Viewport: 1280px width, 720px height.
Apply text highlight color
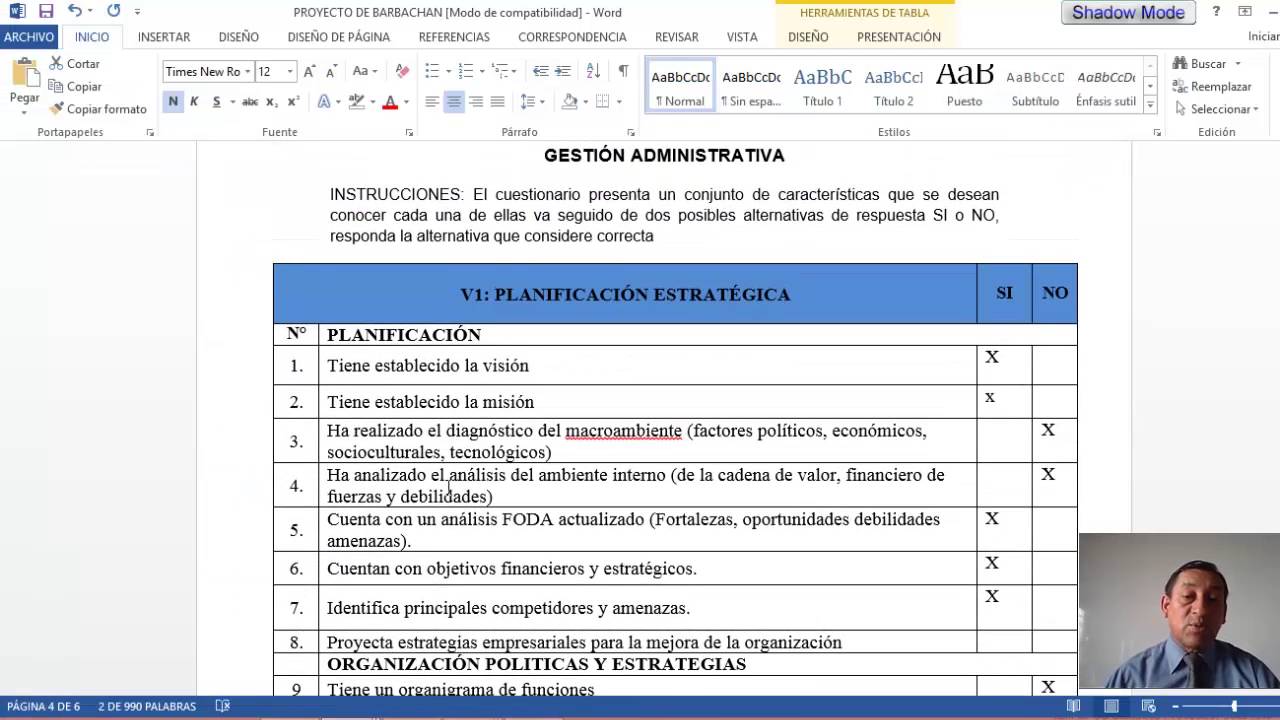[356, 101]
